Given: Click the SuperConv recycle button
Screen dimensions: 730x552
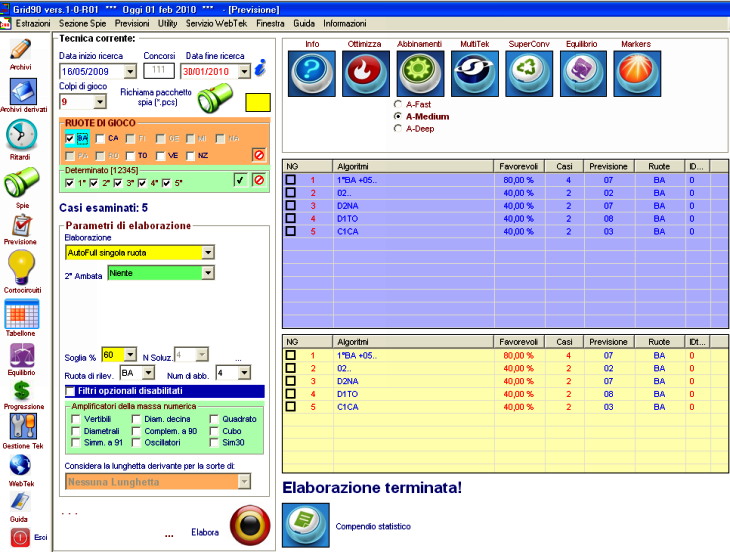Looking at the screenshot, I should pos(529,74).
